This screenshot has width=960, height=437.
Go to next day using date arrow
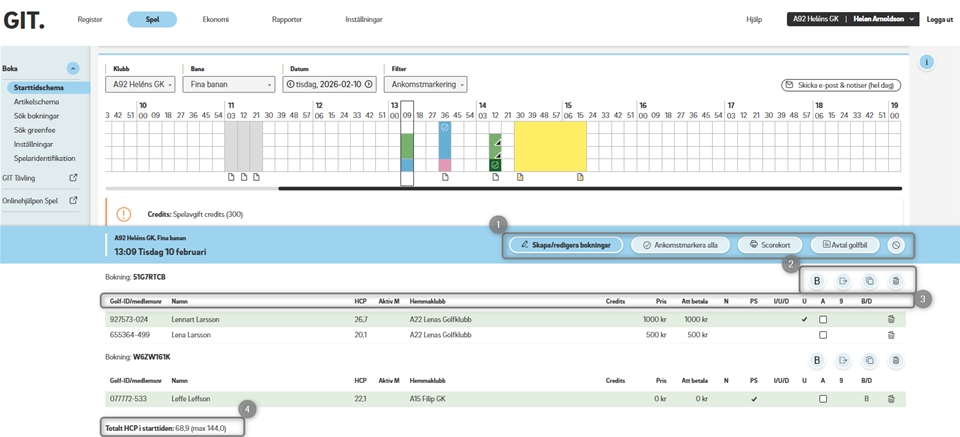coord(369,85)
